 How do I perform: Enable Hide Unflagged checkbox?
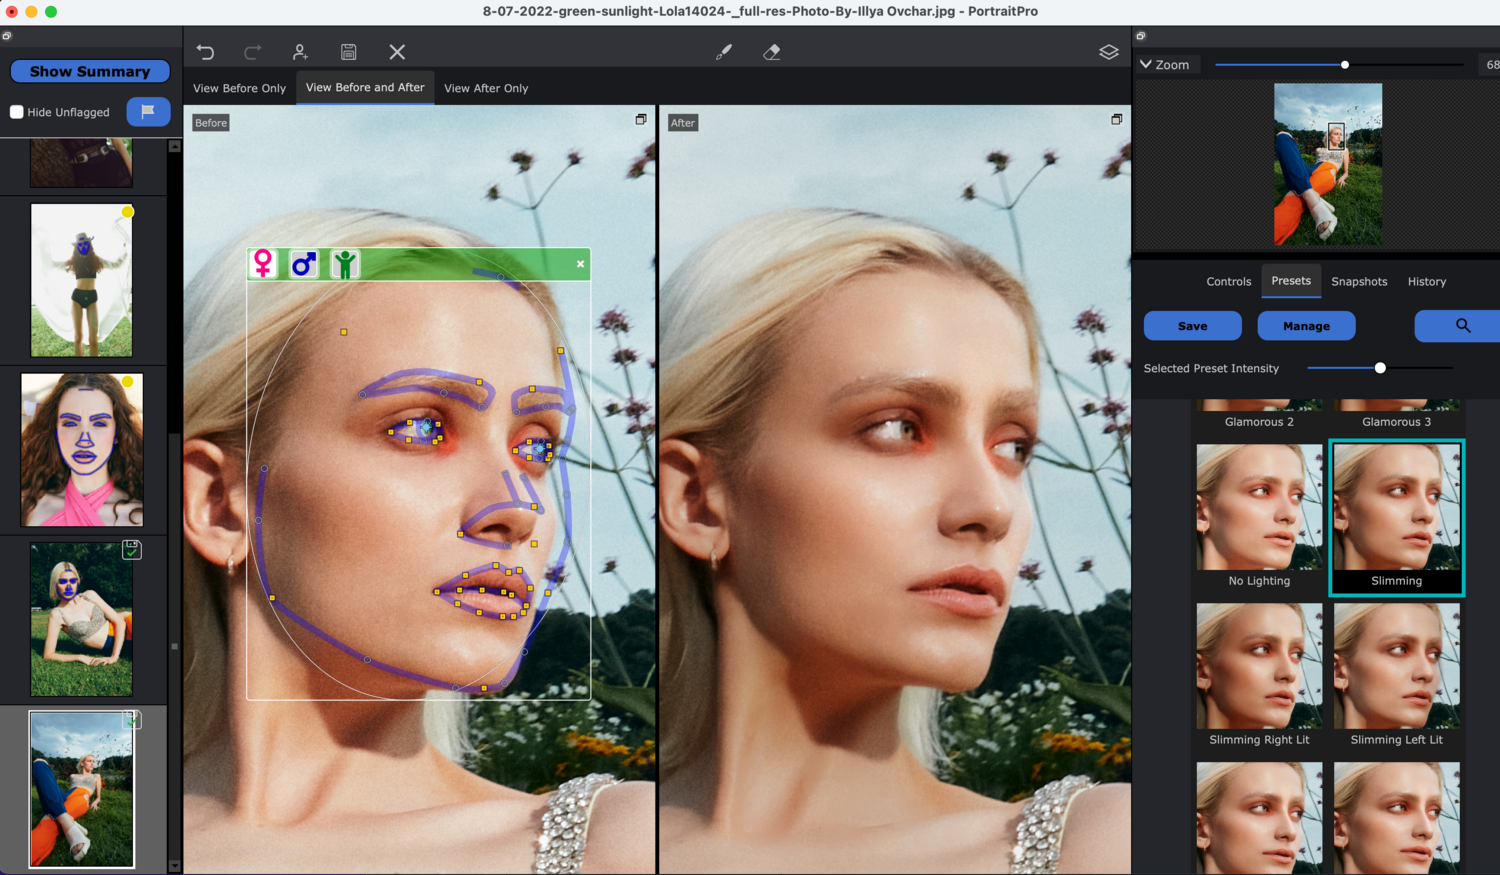click(17, 112)
